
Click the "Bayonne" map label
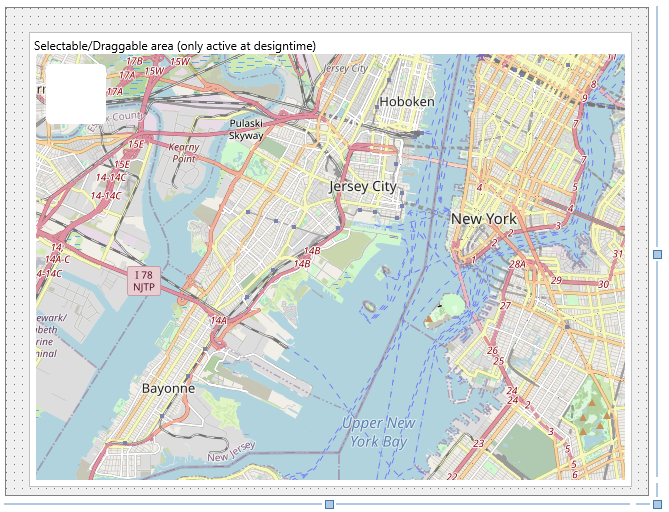(169, 388)
